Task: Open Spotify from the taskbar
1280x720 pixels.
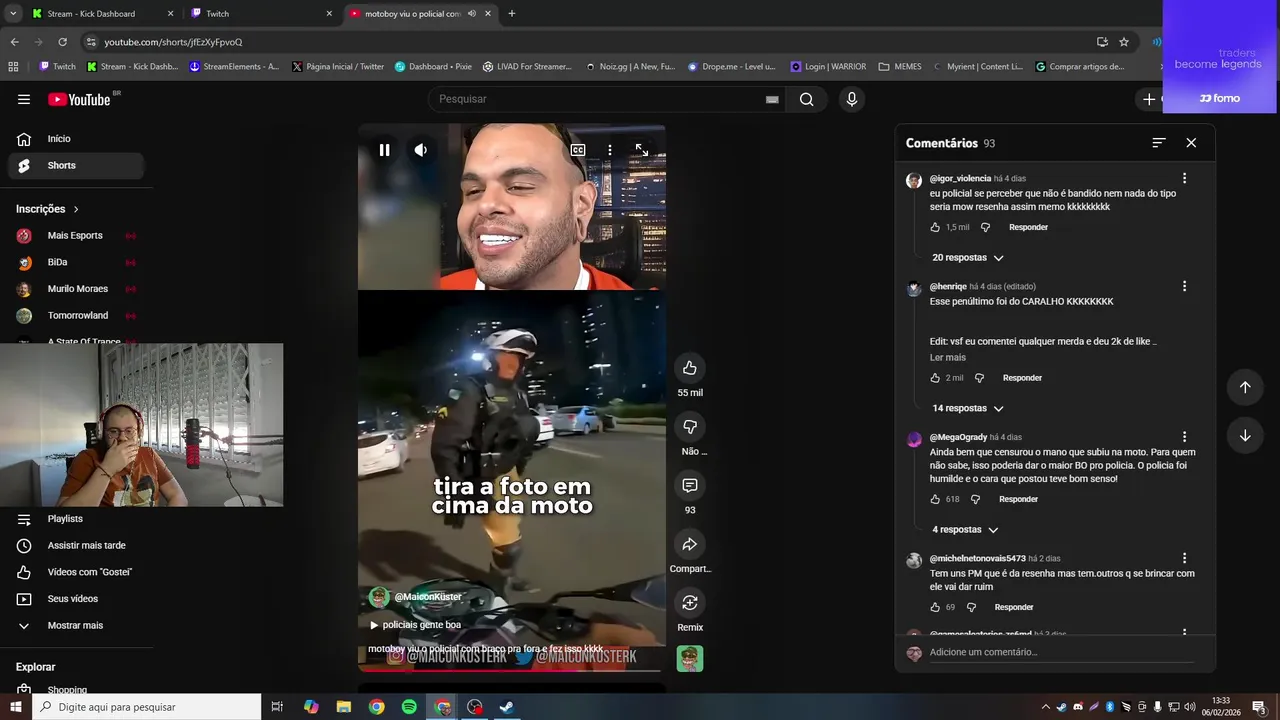Action: [409, 707]
